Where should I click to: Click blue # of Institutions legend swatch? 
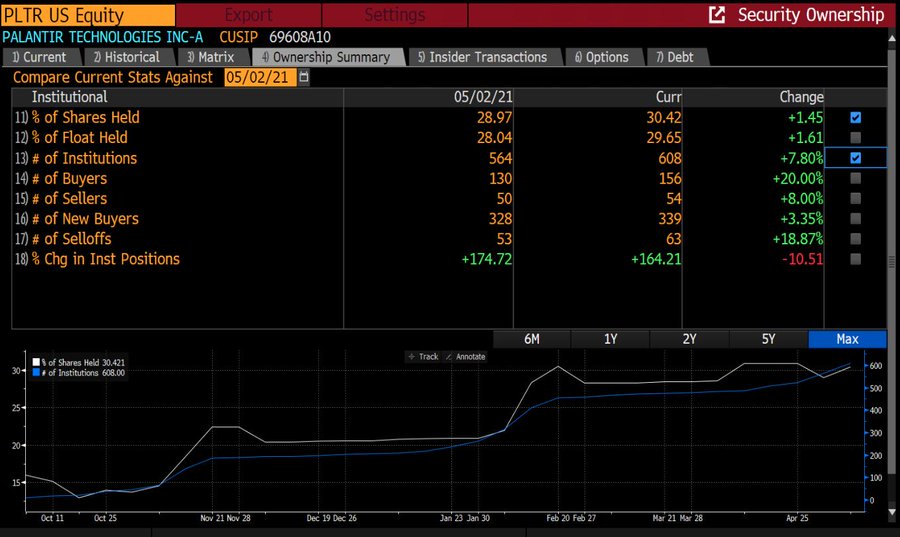tap(36, 372)
